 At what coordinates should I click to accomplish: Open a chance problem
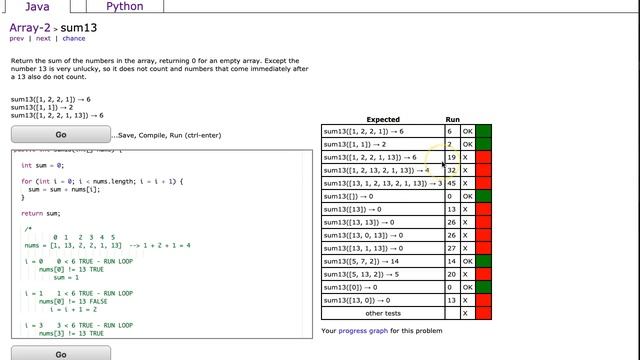pyautogui.click(x=74, y=38)
